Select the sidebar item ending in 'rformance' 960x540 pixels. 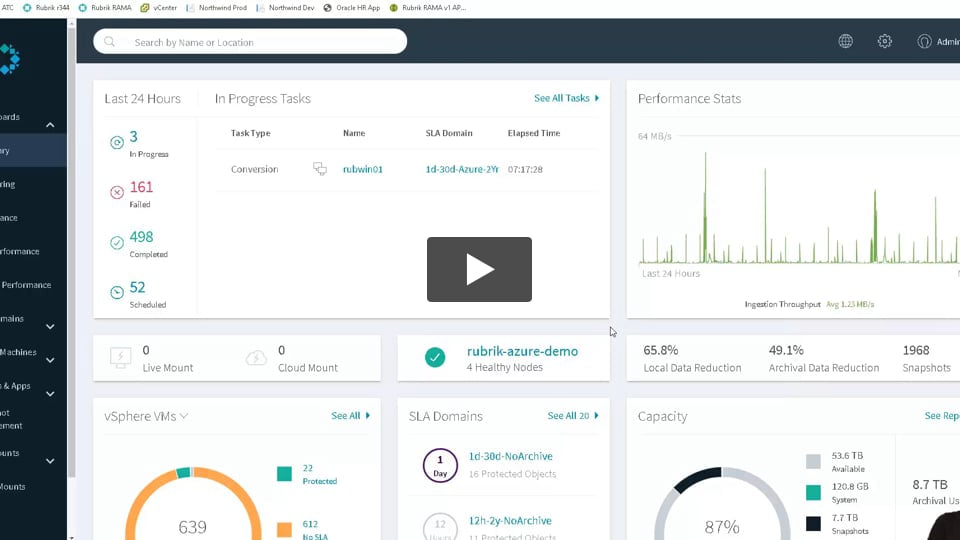(20, 251)
